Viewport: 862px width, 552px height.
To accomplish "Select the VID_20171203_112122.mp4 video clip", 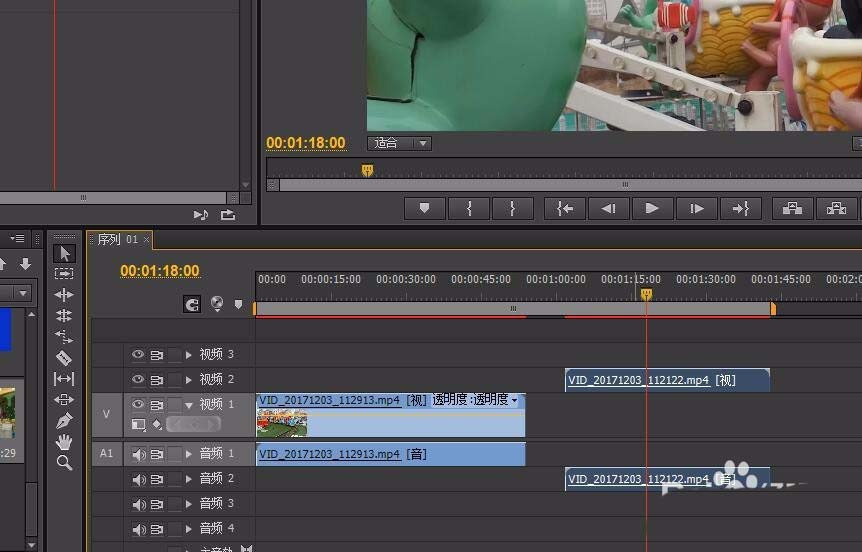I will point(667,380).
